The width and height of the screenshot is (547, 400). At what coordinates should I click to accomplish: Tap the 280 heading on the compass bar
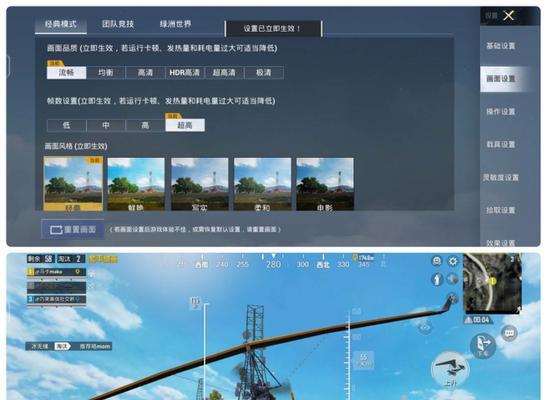(274, 264)
